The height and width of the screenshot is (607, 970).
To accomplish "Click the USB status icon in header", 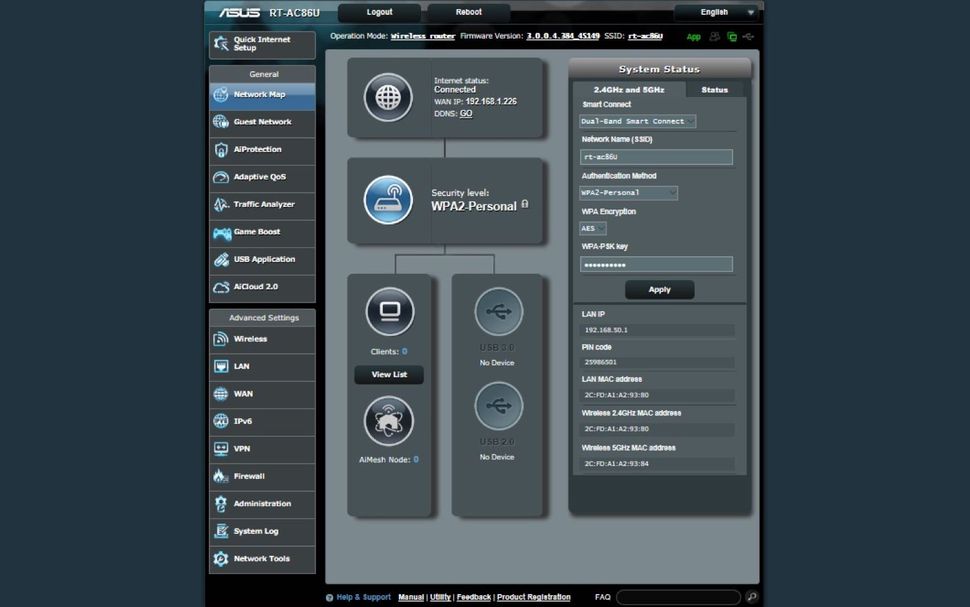I will 749,37.
